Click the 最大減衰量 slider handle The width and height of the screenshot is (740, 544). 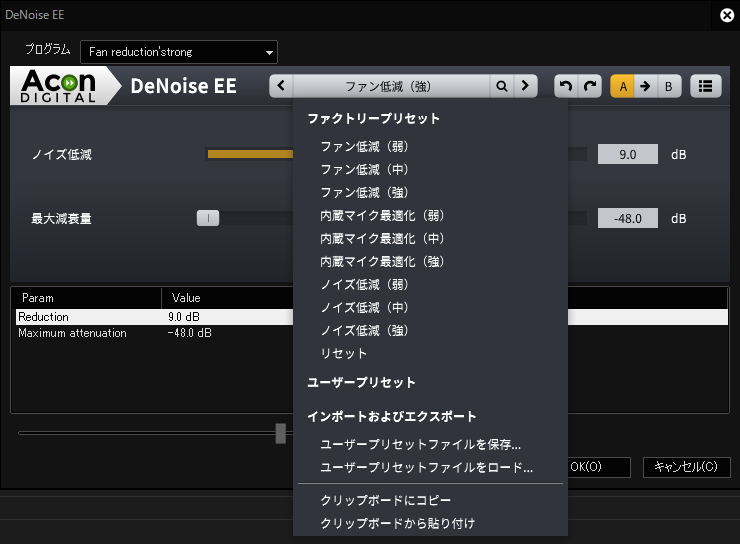click(x=208, y=218)
